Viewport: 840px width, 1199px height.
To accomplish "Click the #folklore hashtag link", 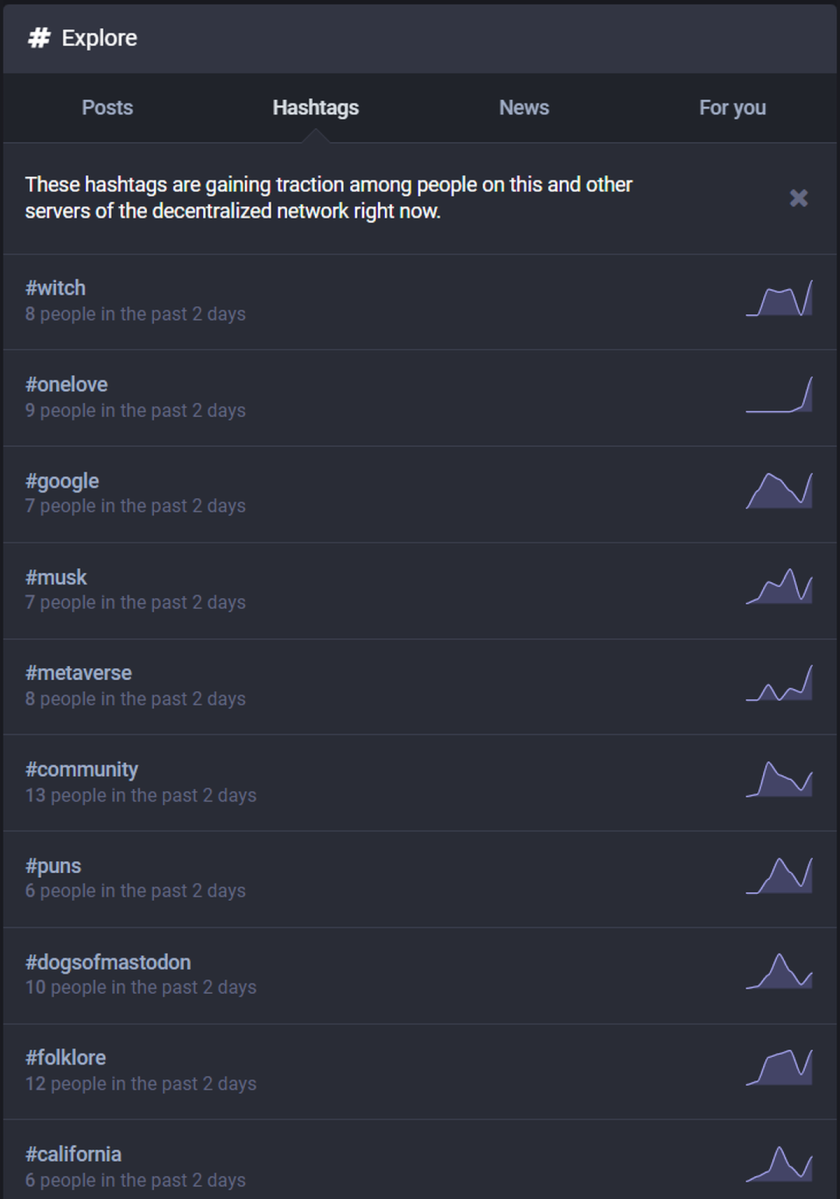I will pyautogui.click(x=65, y=1057).
